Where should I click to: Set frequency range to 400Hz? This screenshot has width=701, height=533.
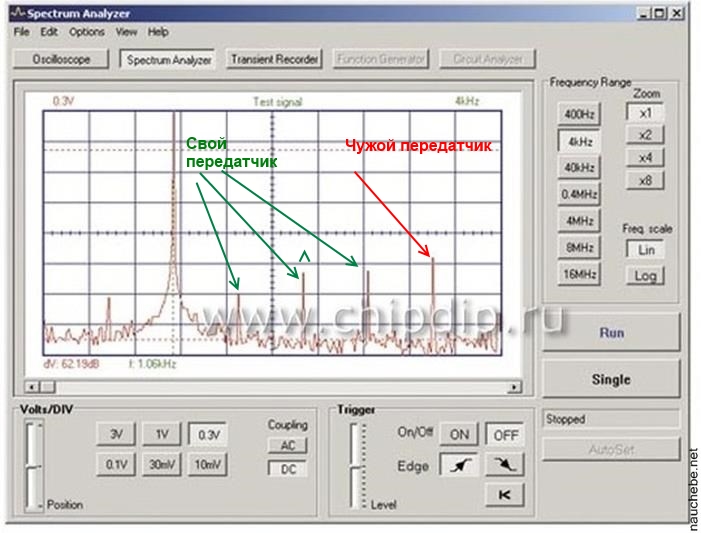pyautogui.click(x=579, y=114)
